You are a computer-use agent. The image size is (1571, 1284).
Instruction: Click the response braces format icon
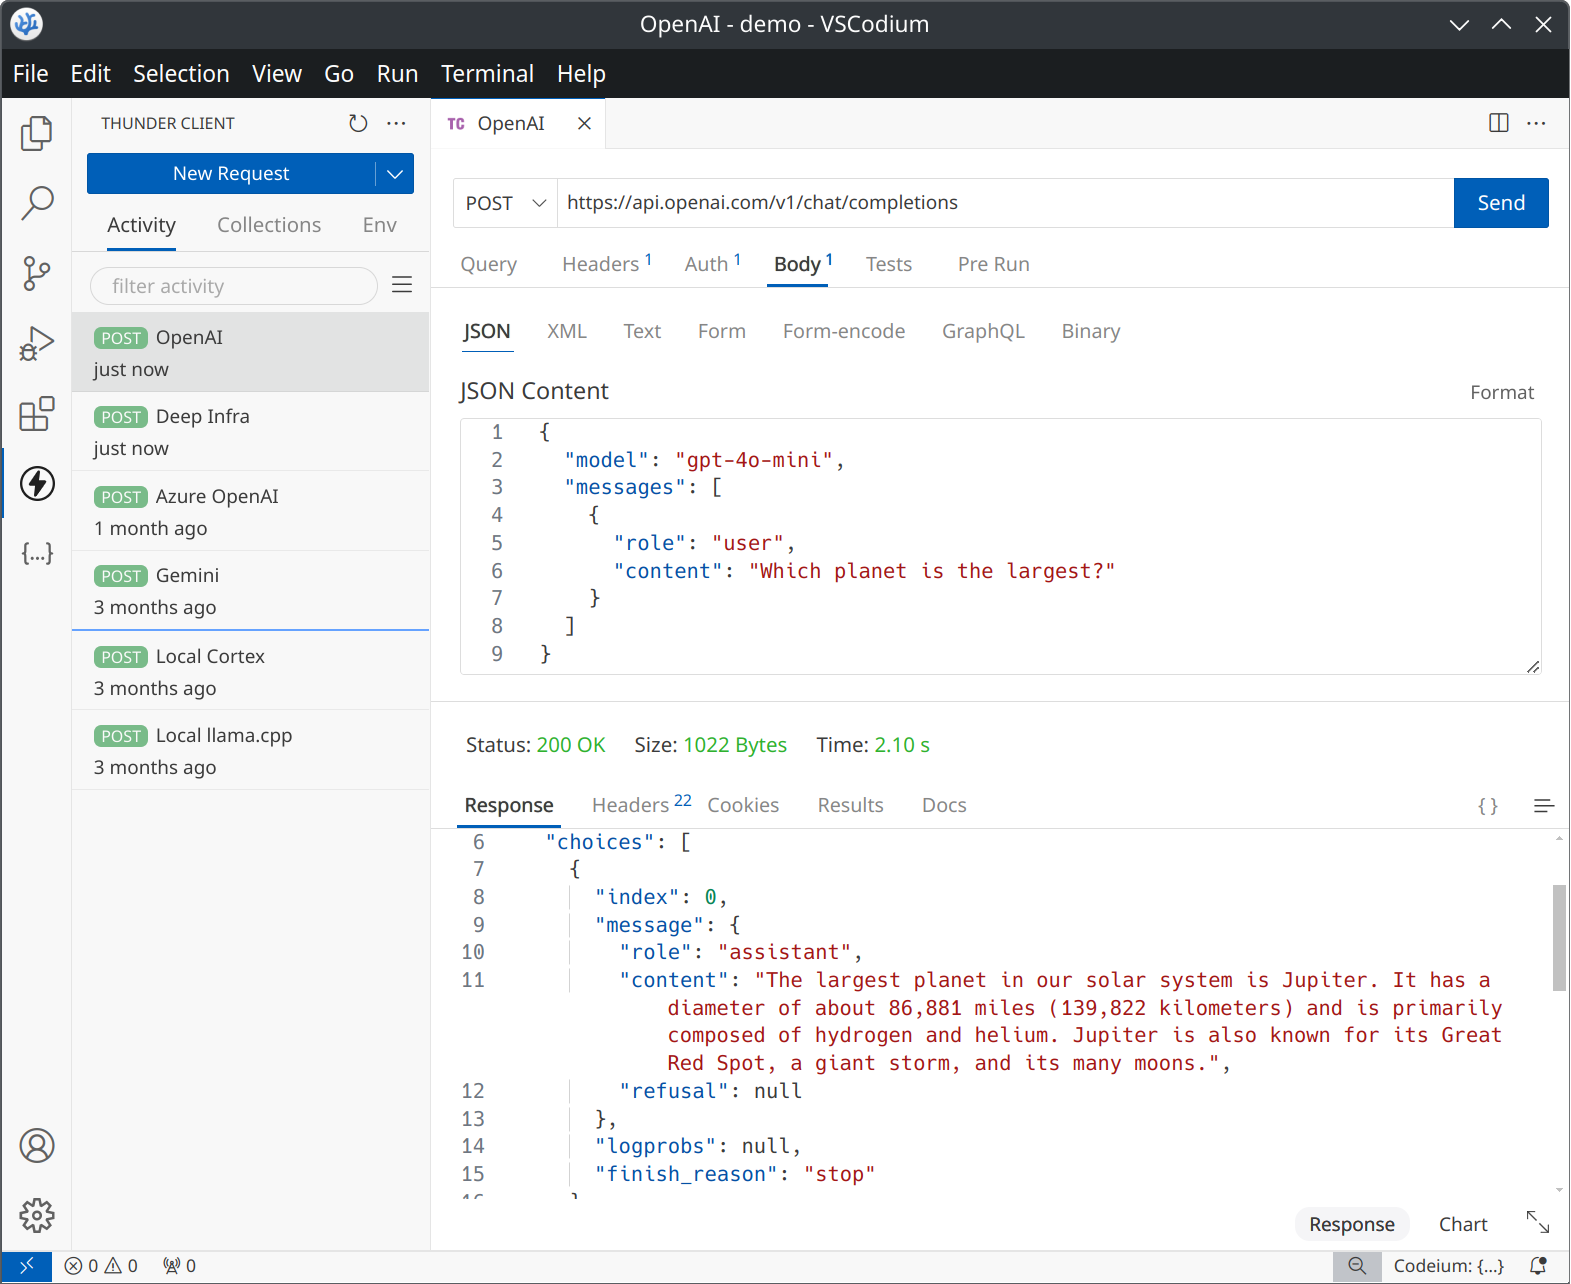point(1488,806)
